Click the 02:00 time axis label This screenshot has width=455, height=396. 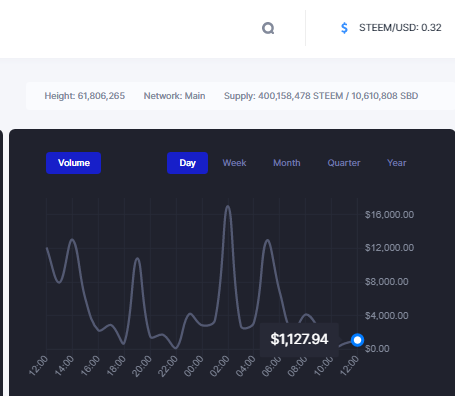220,366
